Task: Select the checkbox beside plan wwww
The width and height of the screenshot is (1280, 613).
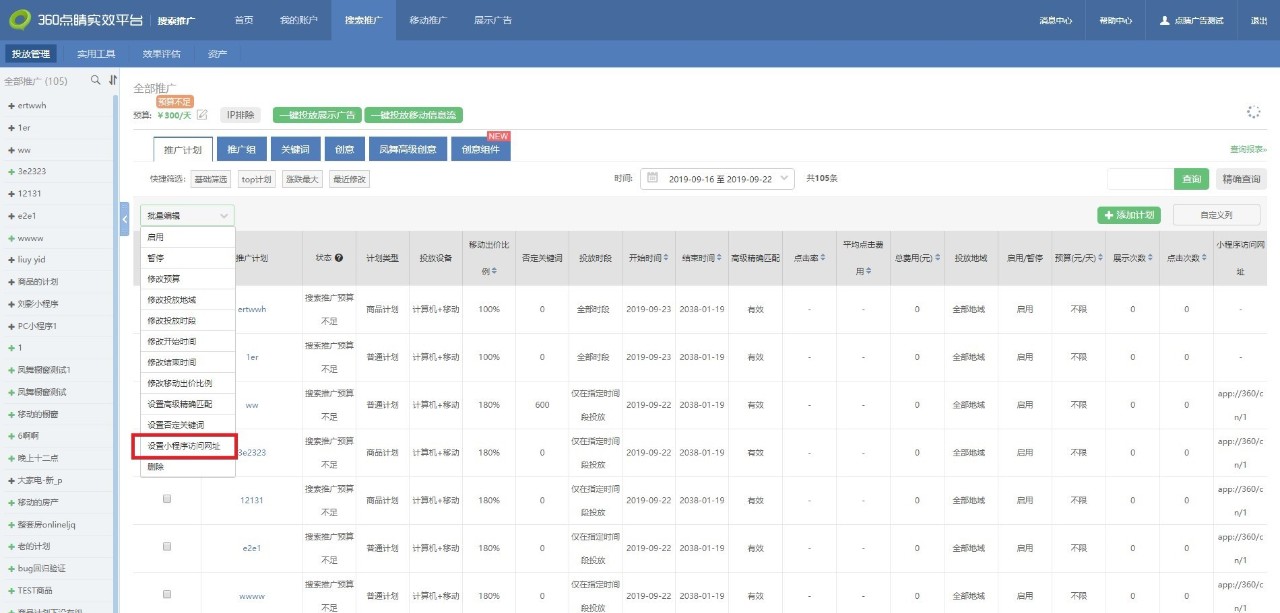Action: [x=167, y=595]
